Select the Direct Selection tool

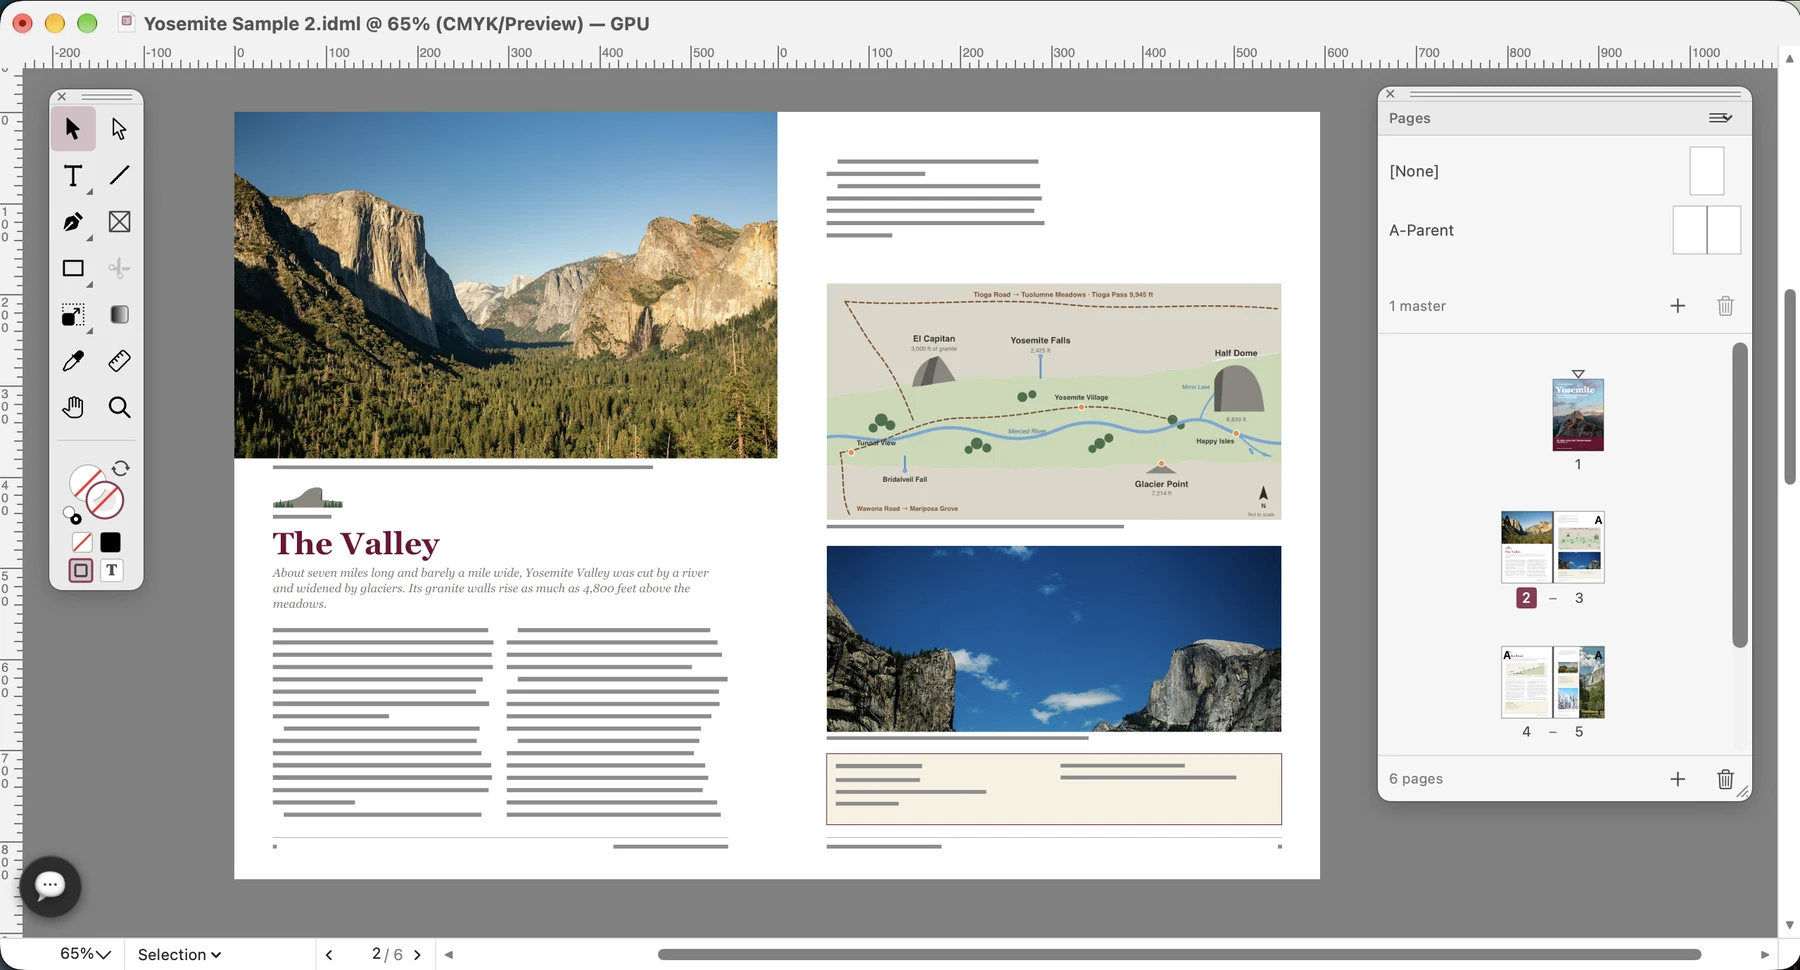[119, 129]
